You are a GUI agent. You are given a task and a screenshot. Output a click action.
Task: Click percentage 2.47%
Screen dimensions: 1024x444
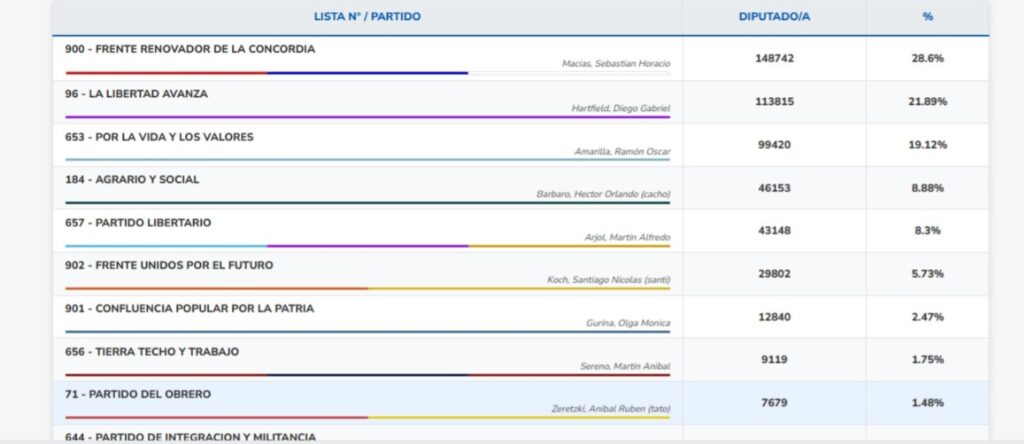(927, 317)
